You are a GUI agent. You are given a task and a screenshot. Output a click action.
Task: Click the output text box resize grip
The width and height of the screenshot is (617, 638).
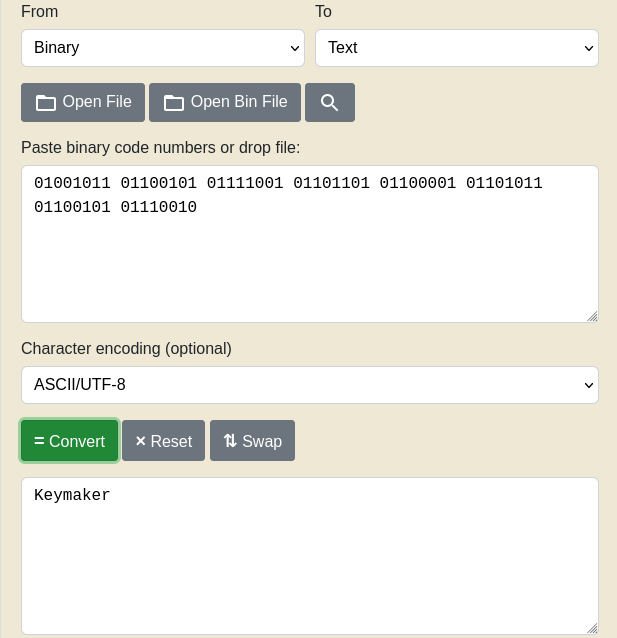(591, 627)
